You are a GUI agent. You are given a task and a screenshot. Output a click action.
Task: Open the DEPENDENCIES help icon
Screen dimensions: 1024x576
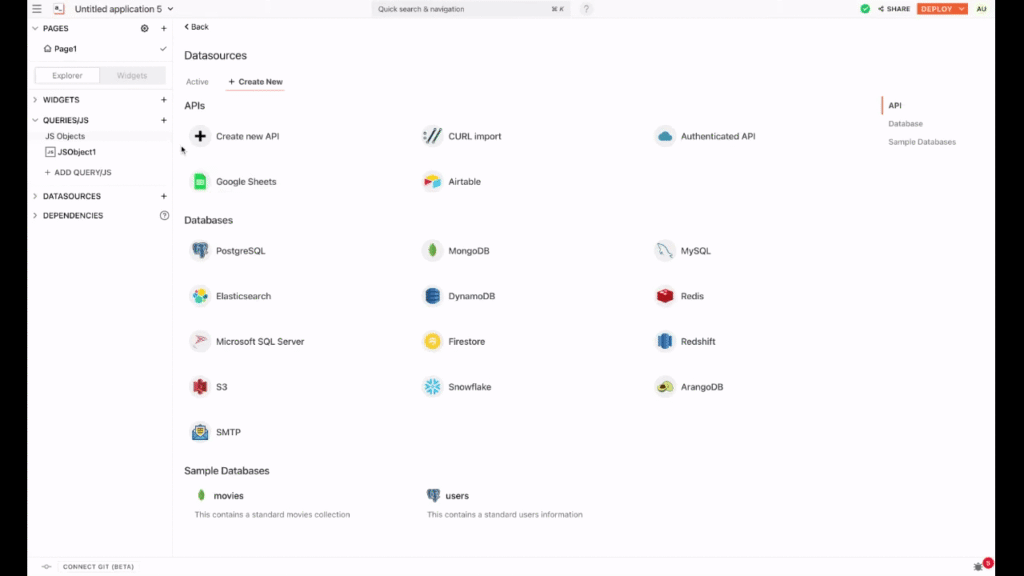point(164,216)
